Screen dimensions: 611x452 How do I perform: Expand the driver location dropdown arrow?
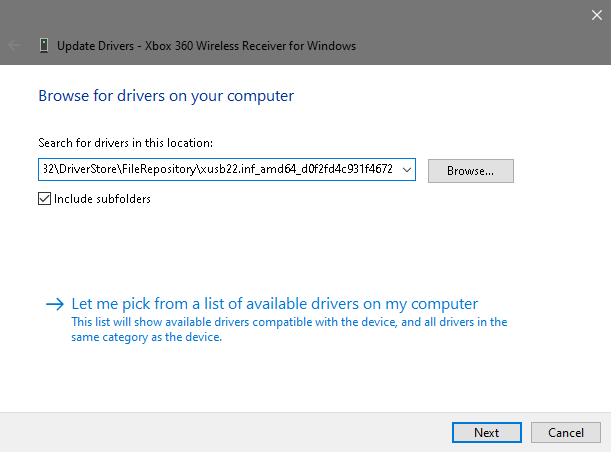[x=407, y=170]
